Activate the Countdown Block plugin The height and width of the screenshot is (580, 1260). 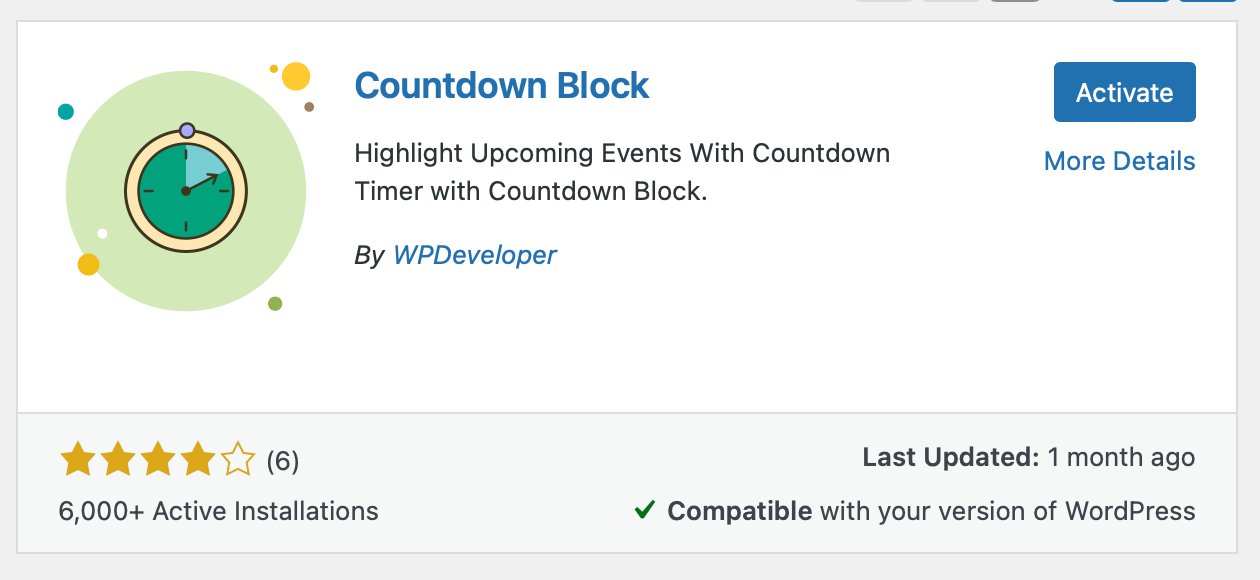coord(1124,92)
